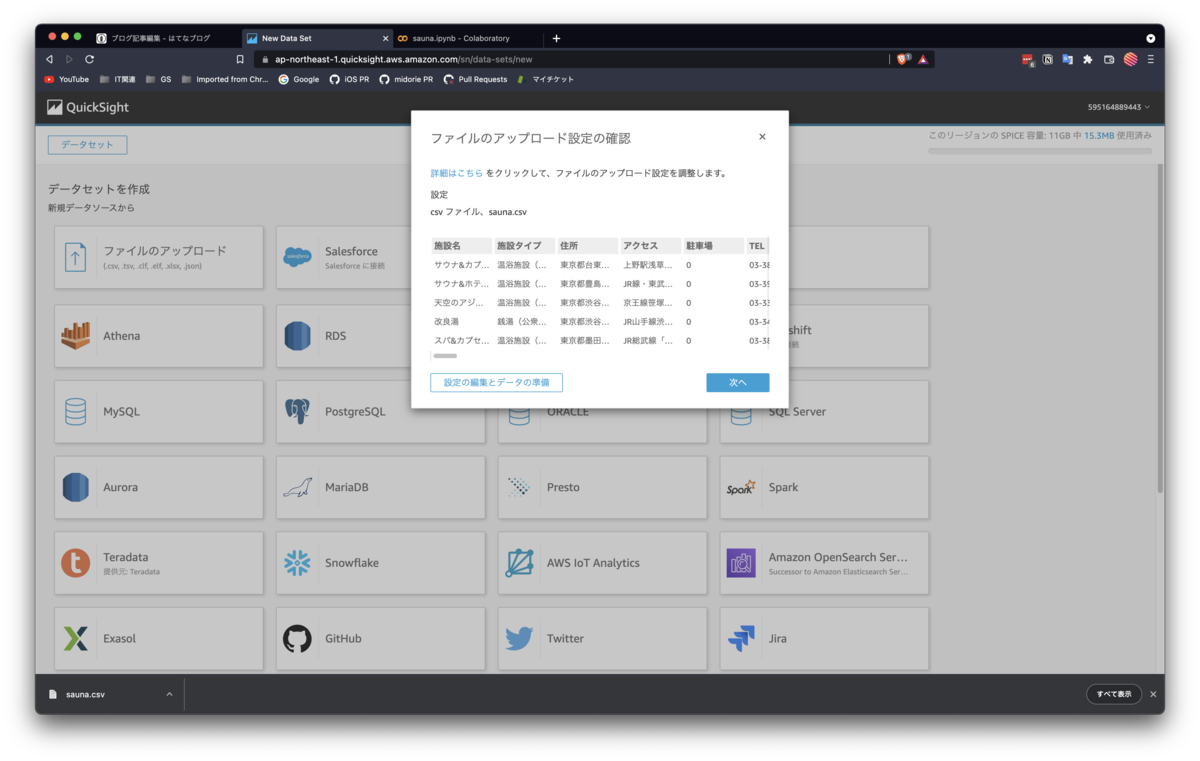Click すべて表示 in the downloads bar

pos(1114,694)
